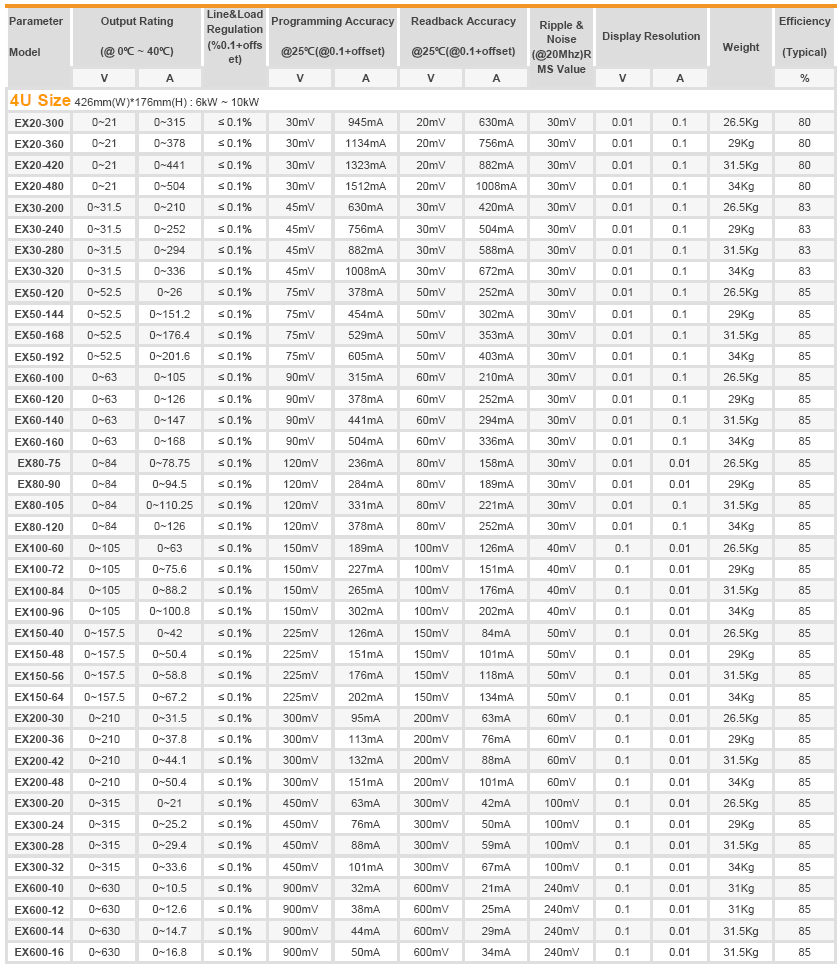Click 0~176.4 in EX50-168 row

[x=170, y=335]
